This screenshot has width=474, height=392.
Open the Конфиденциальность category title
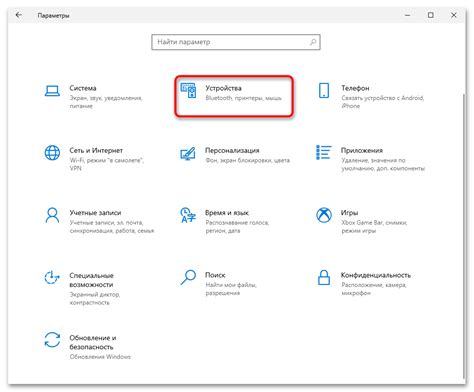tap(376, 275)
